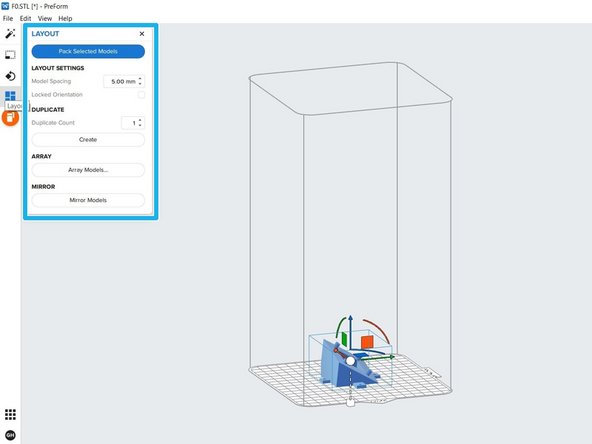Screen dimensions: 592x444
Task: Select the One-Click Print magic wand tool
Action: (10, 34)
